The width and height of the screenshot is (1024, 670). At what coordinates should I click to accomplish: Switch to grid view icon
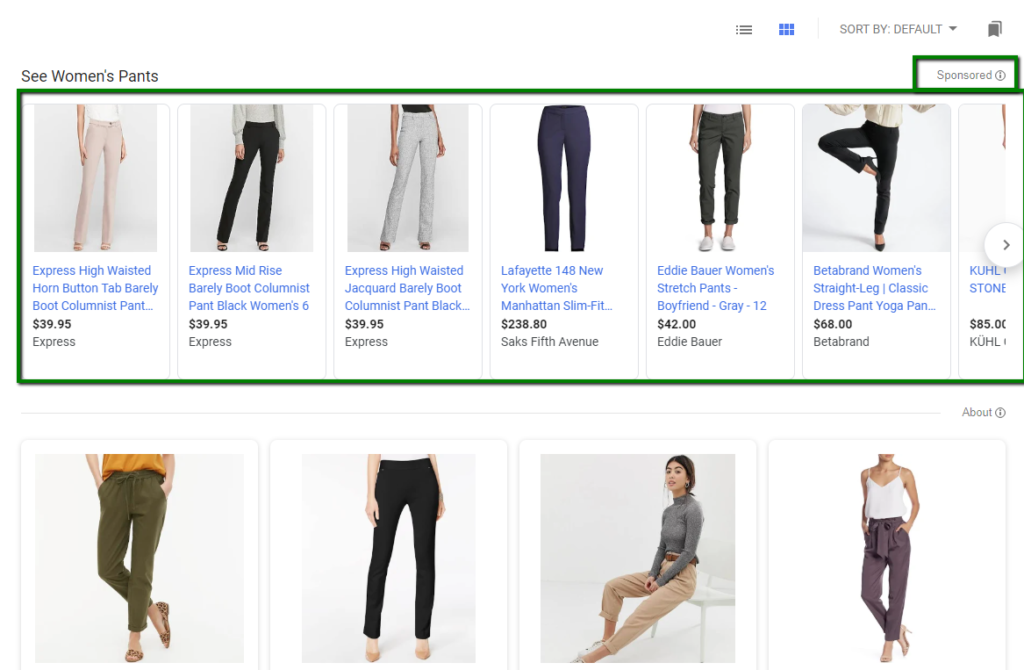786,29
